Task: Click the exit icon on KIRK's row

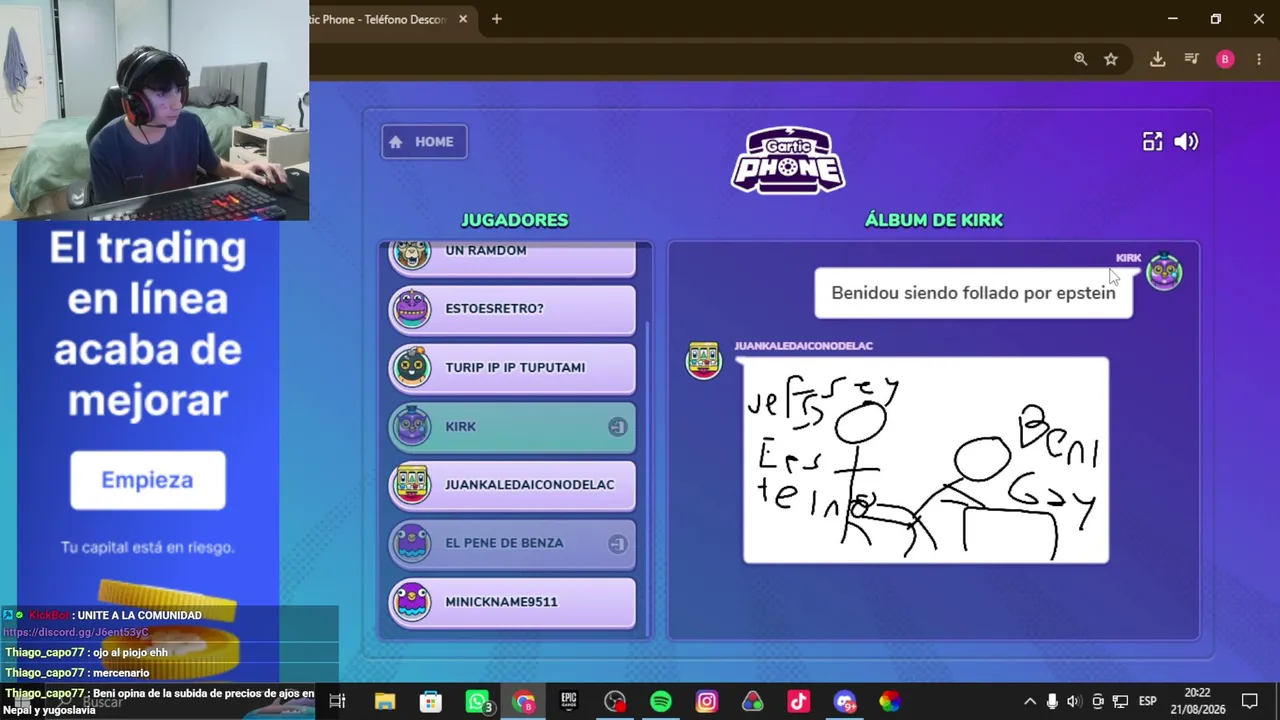Action: point(617,427)
